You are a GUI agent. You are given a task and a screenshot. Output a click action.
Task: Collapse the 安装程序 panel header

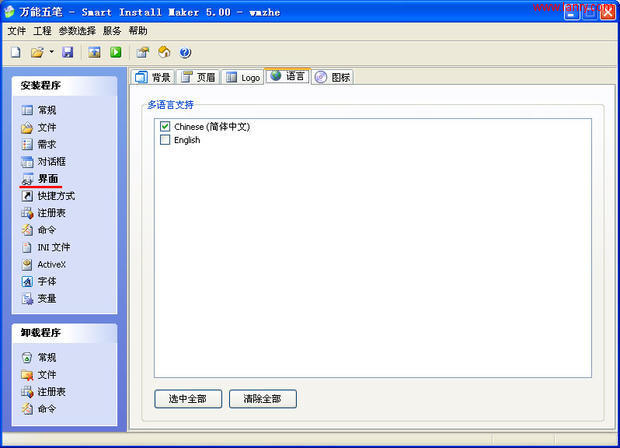[64, 85]
